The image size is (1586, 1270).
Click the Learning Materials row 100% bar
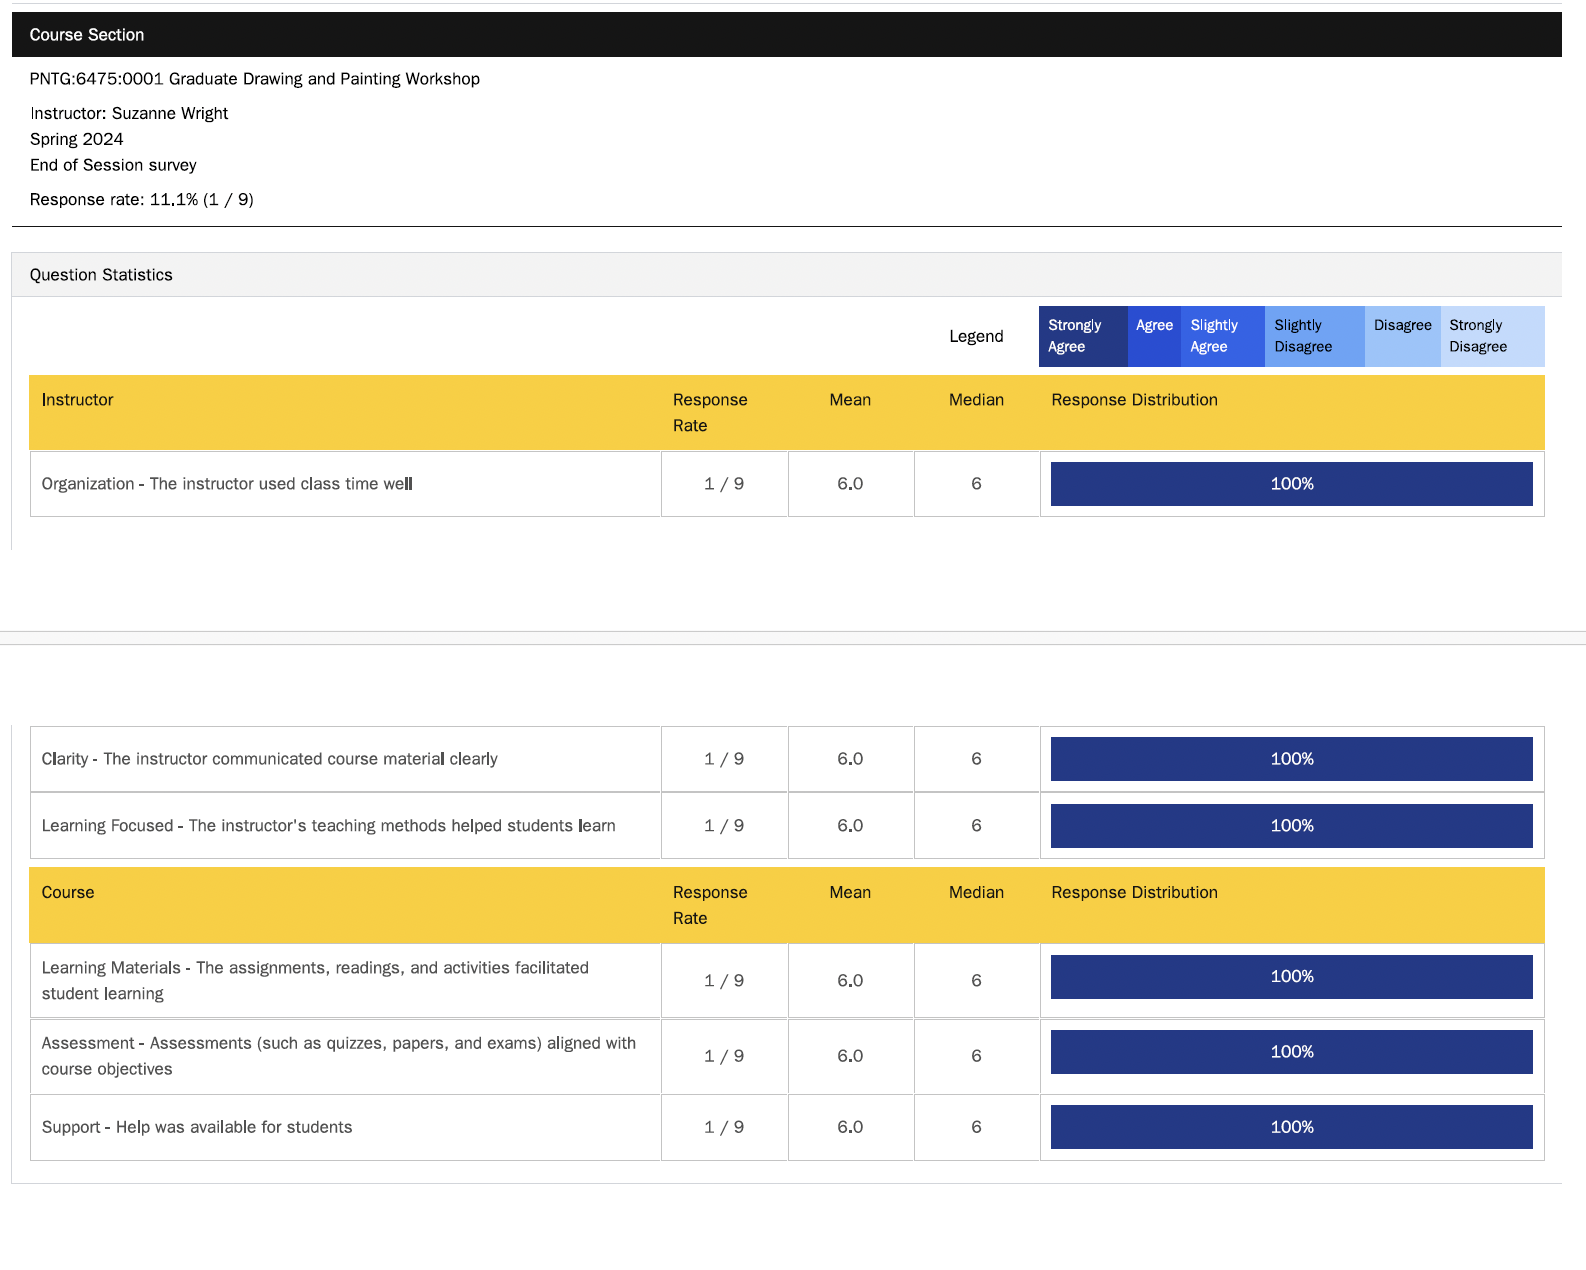pos(1292,977)
